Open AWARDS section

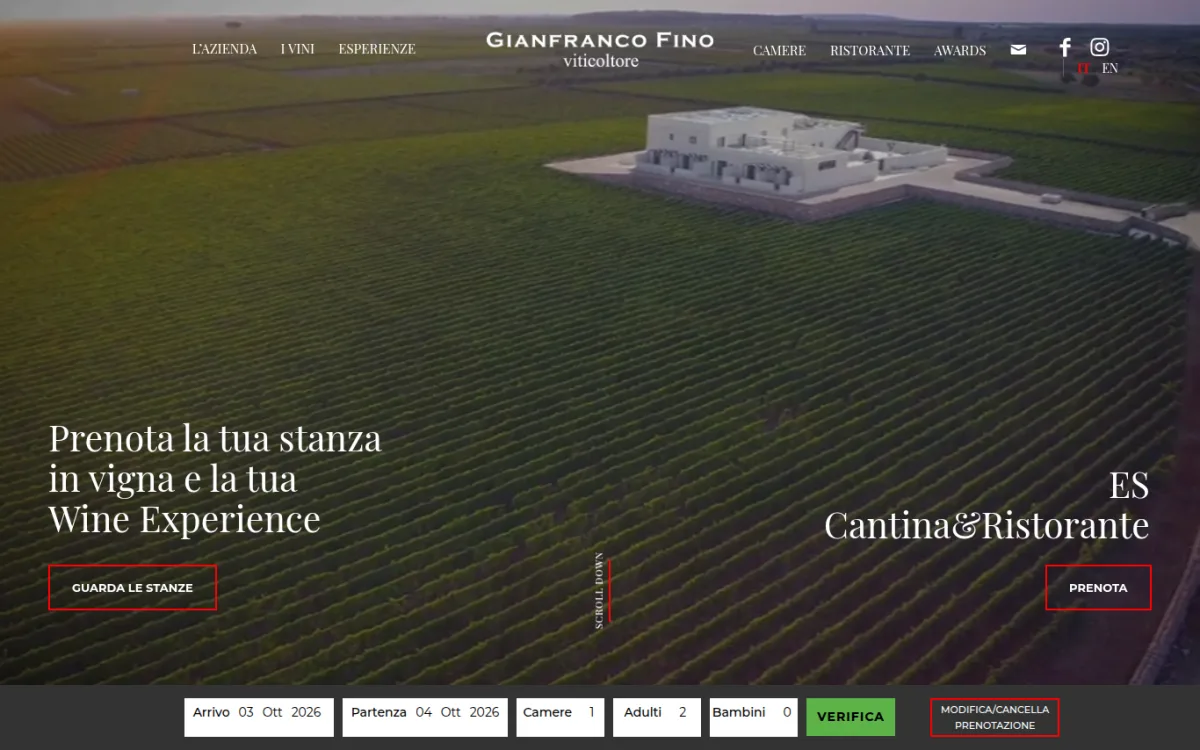[x=960, y=50]
